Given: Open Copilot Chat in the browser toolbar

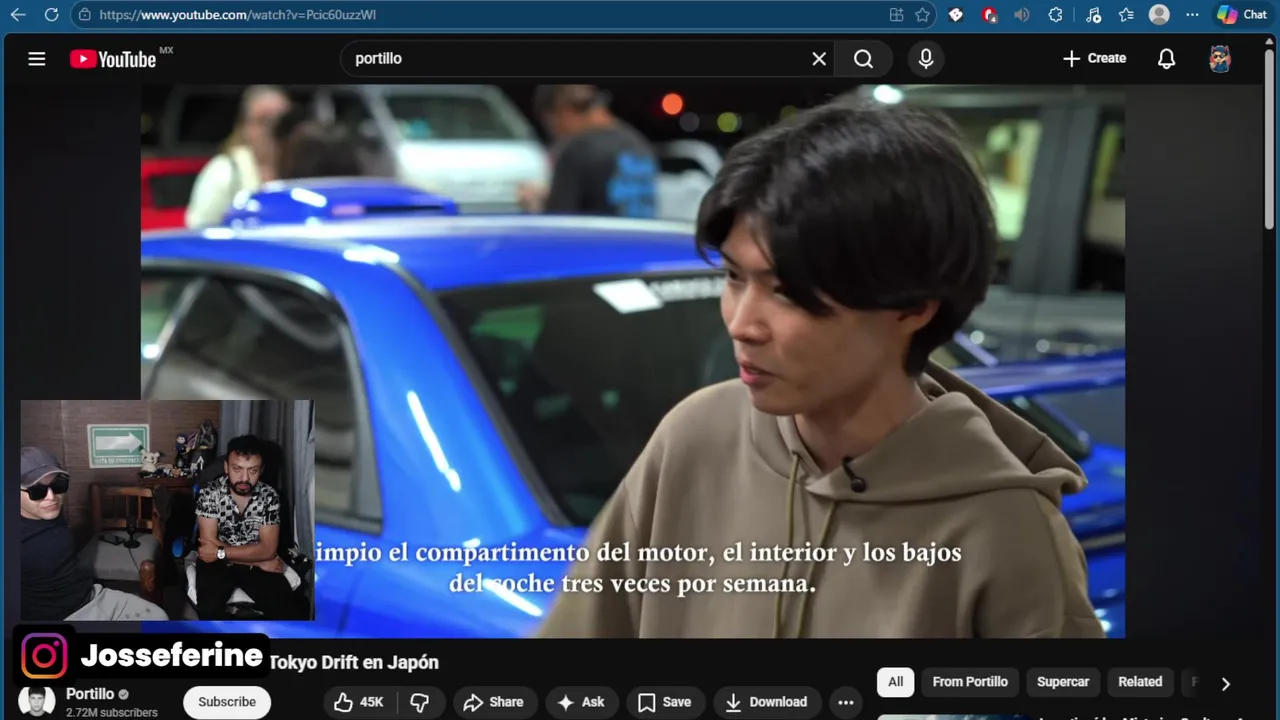Looking at the screenshot, I should (x=1241, y=15).
